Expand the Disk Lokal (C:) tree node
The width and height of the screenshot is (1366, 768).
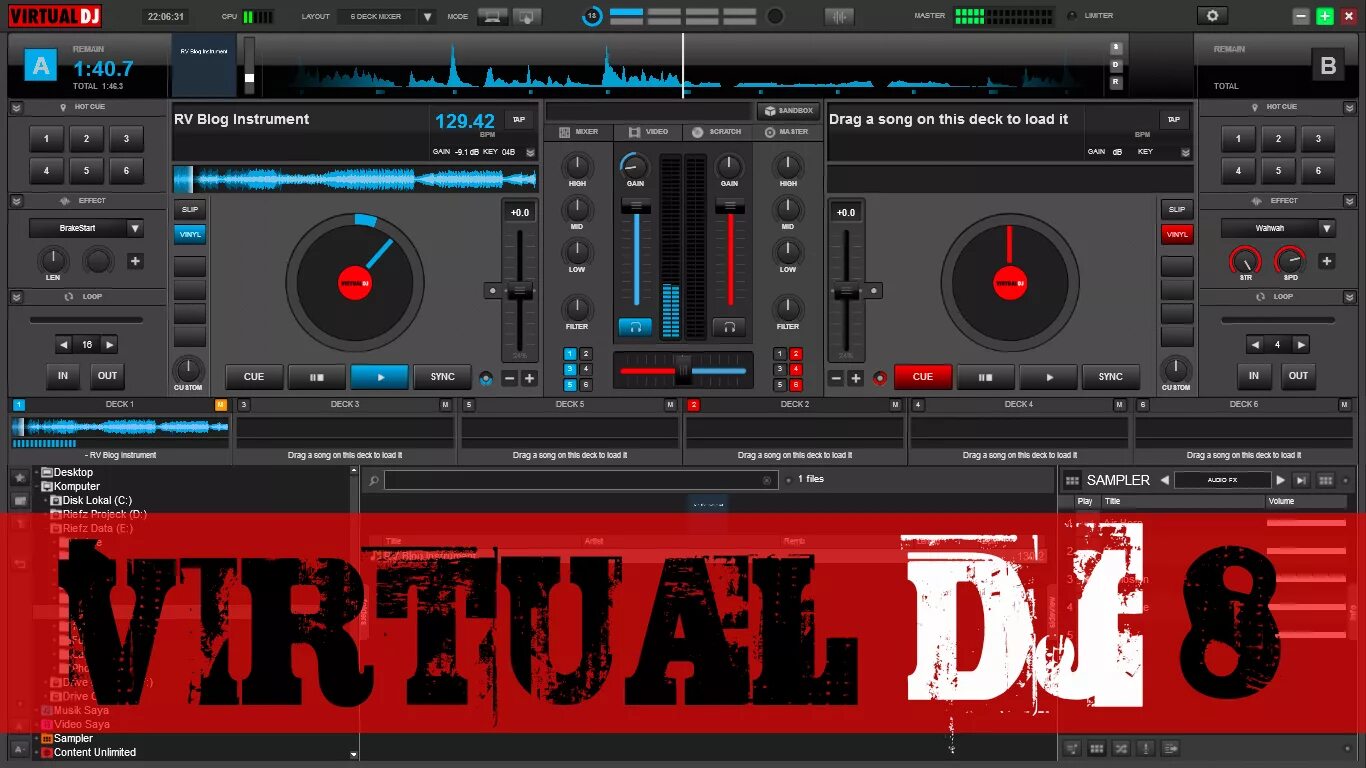coord(46,500)
